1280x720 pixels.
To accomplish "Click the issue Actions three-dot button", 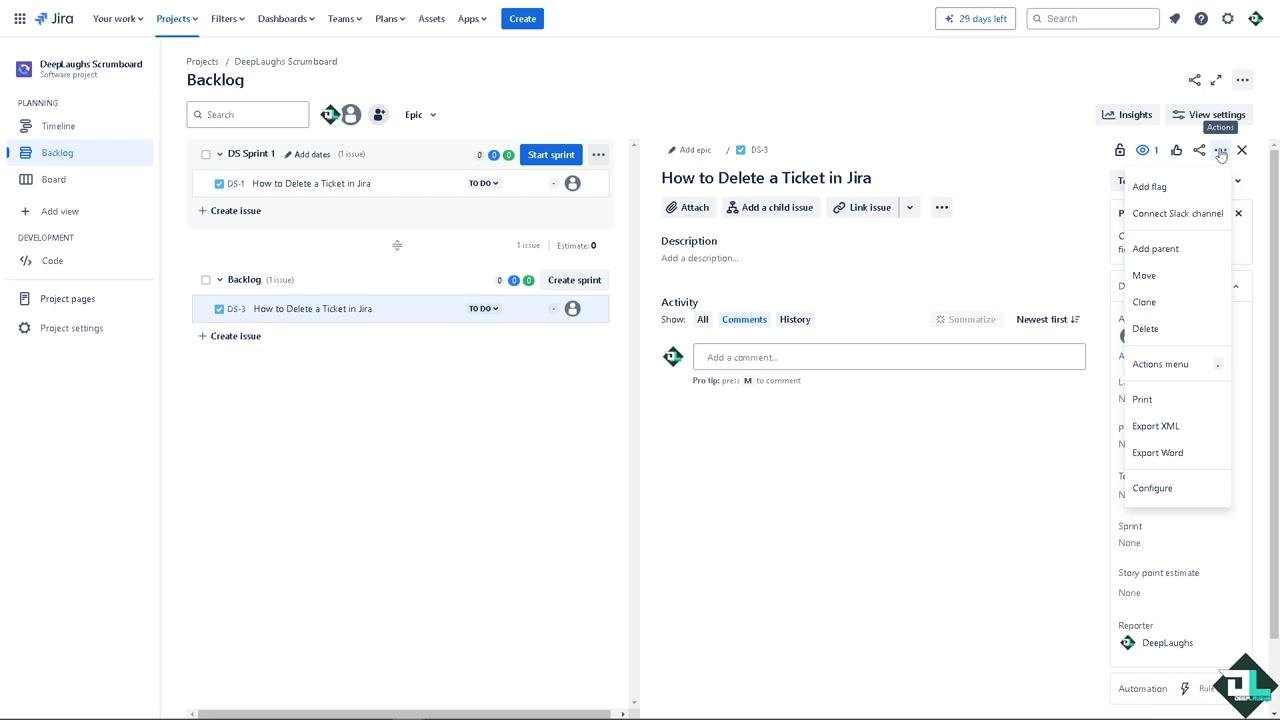I will pos(1220,150).
